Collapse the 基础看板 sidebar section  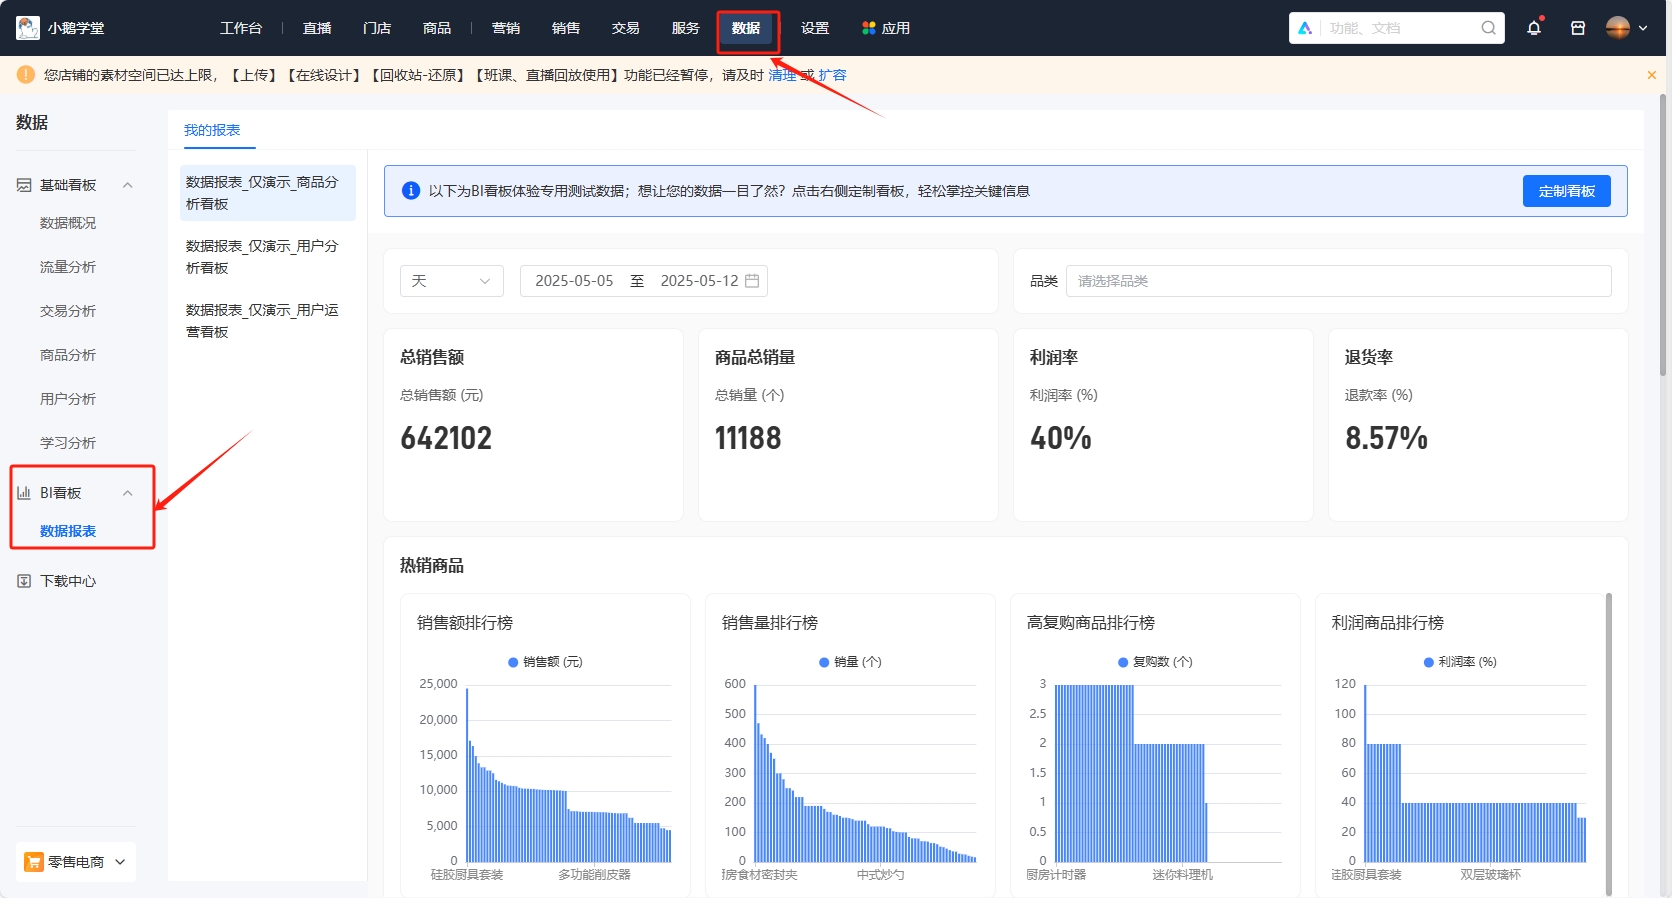point(127,185)
